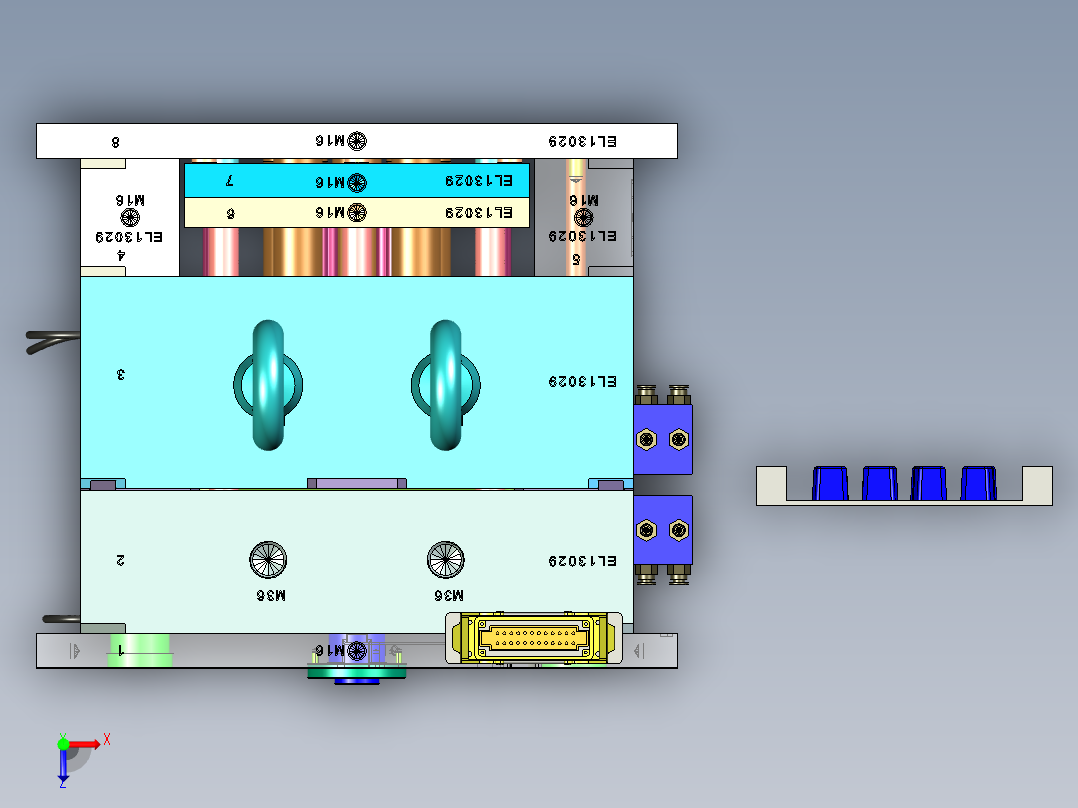Viewport: 1078px width, 808px height.
Task: Click the mirrored EL13029 label on plate 8
Action: coord(582,141)
